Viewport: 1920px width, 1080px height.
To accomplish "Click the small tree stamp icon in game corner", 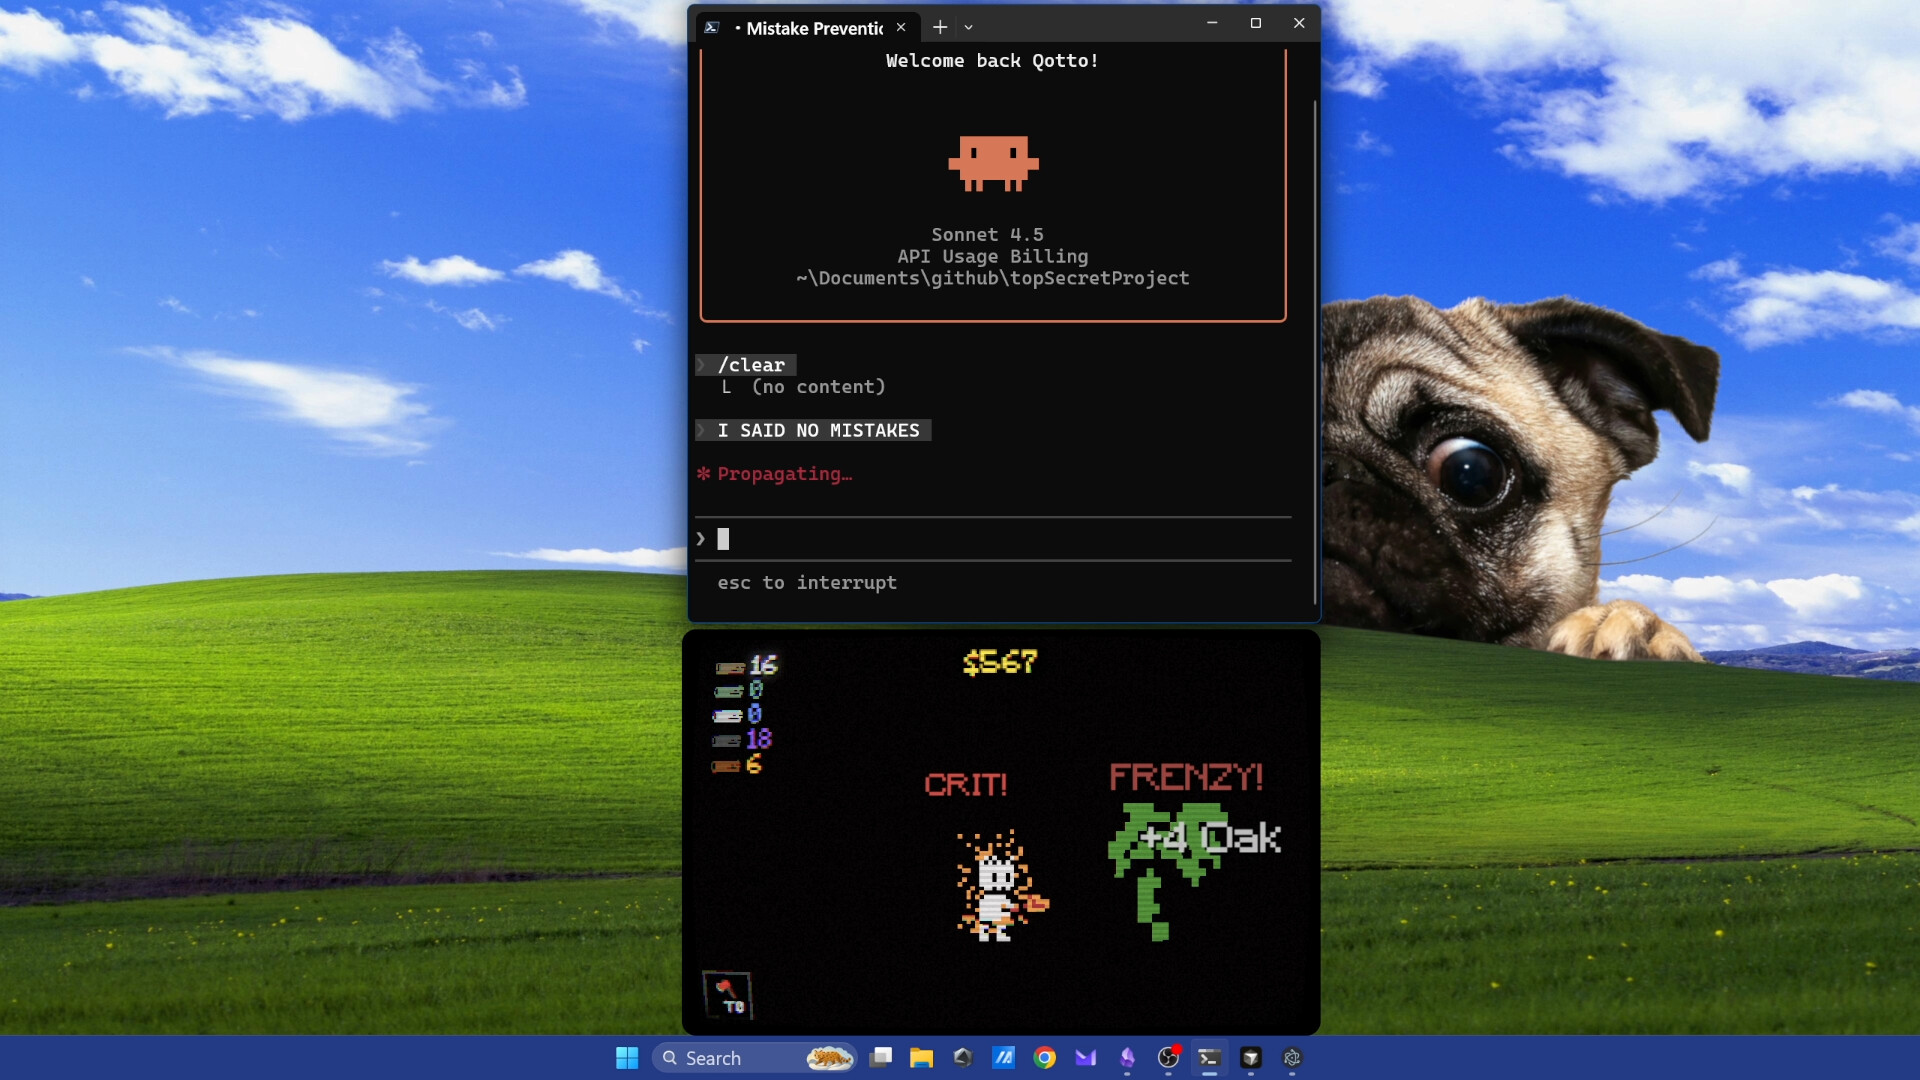I will tap(727, 993).
